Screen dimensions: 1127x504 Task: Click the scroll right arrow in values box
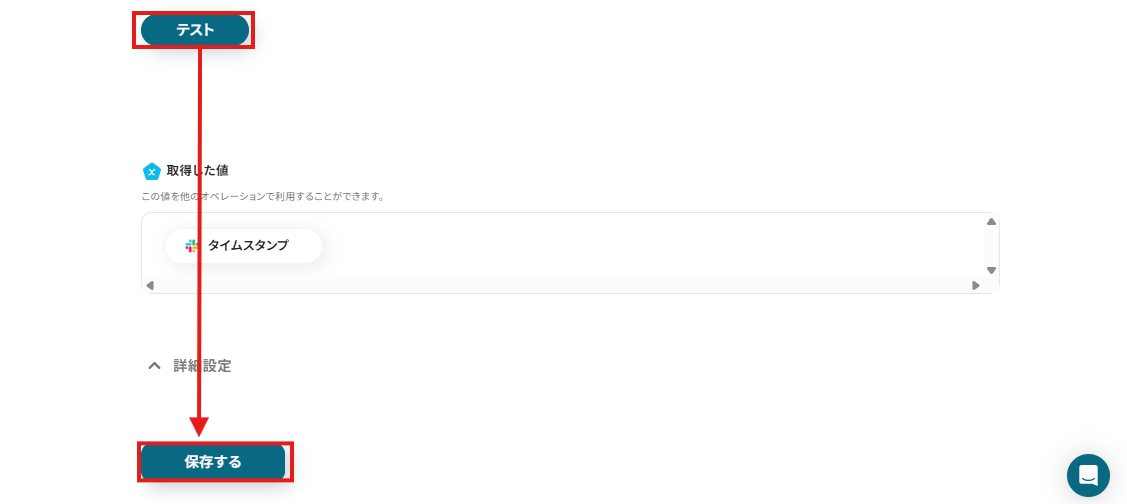[975, 285]
